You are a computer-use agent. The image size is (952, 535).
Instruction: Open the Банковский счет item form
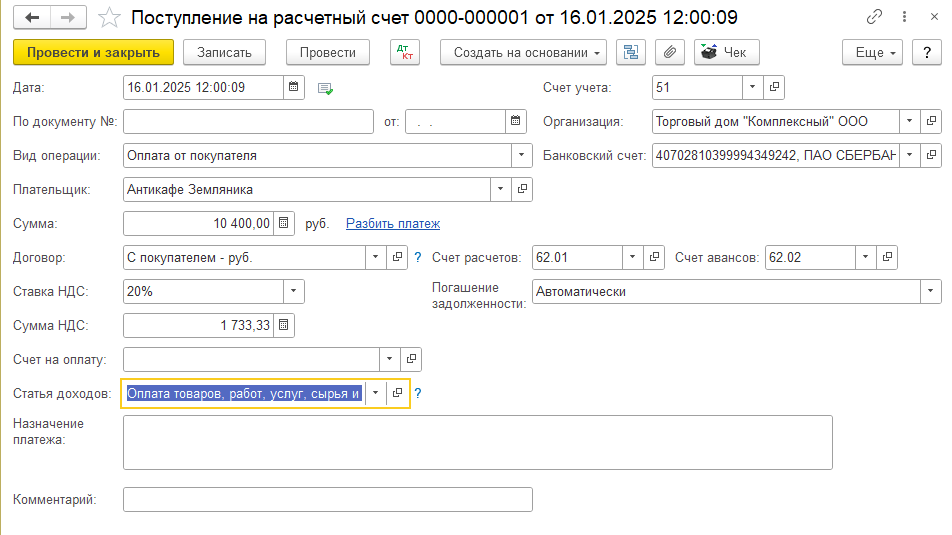(x=931, y=155)
